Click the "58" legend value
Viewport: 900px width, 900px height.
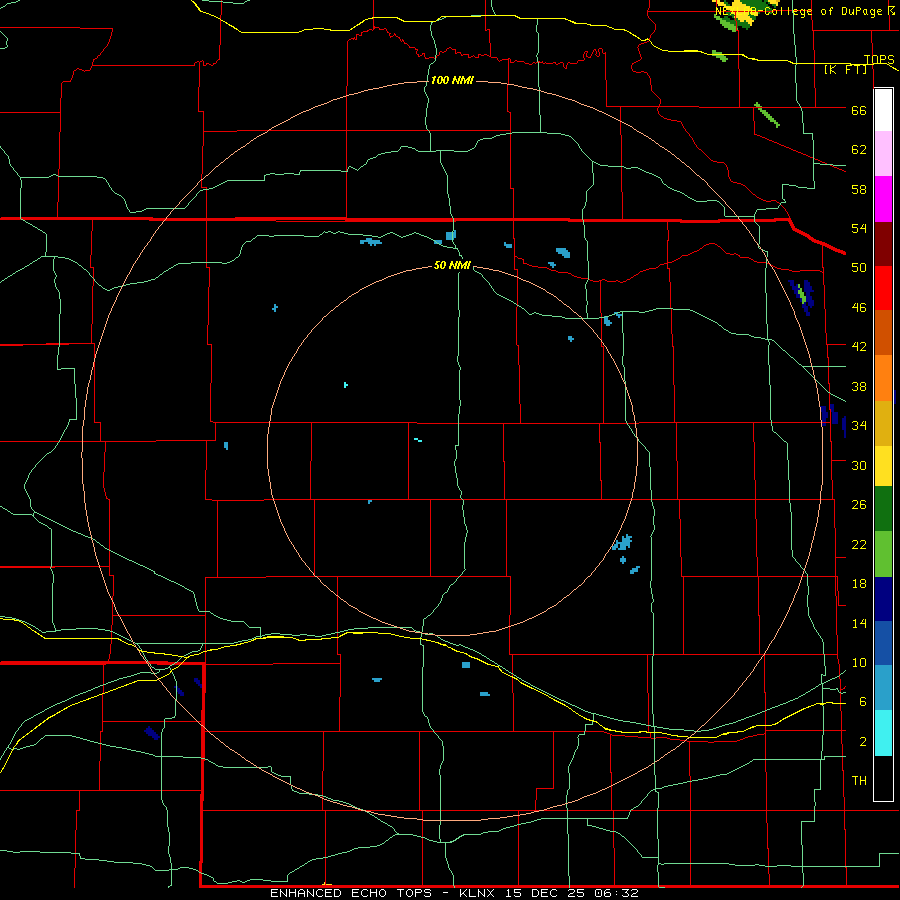pyautogui.click(x=859, y=189)
